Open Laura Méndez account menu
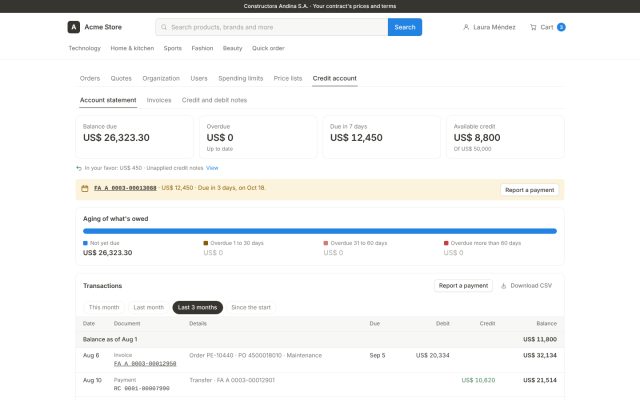 (489, 27)
